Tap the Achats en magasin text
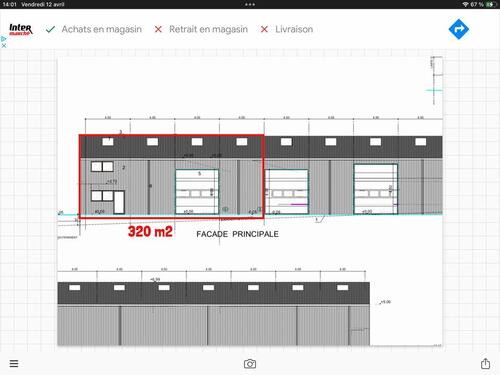This screenshot has height=375, width=500. point(102,29)
